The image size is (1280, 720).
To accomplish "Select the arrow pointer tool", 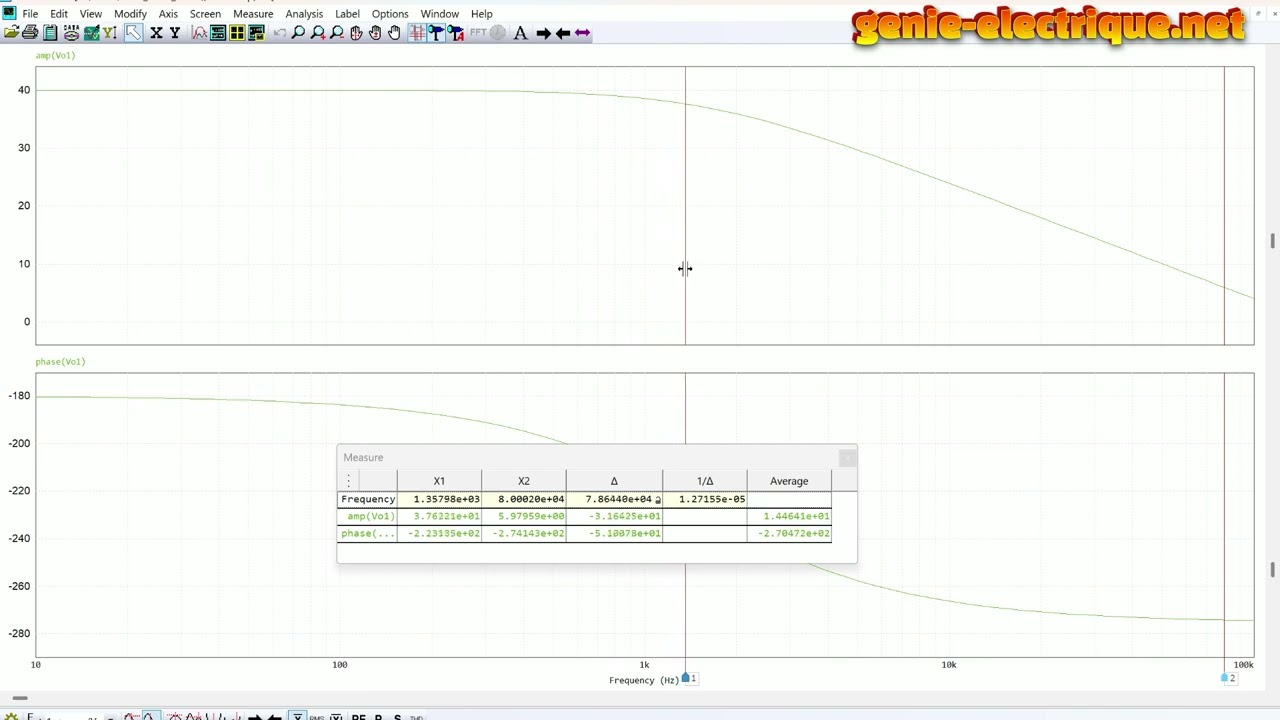I will pos(134,33).
